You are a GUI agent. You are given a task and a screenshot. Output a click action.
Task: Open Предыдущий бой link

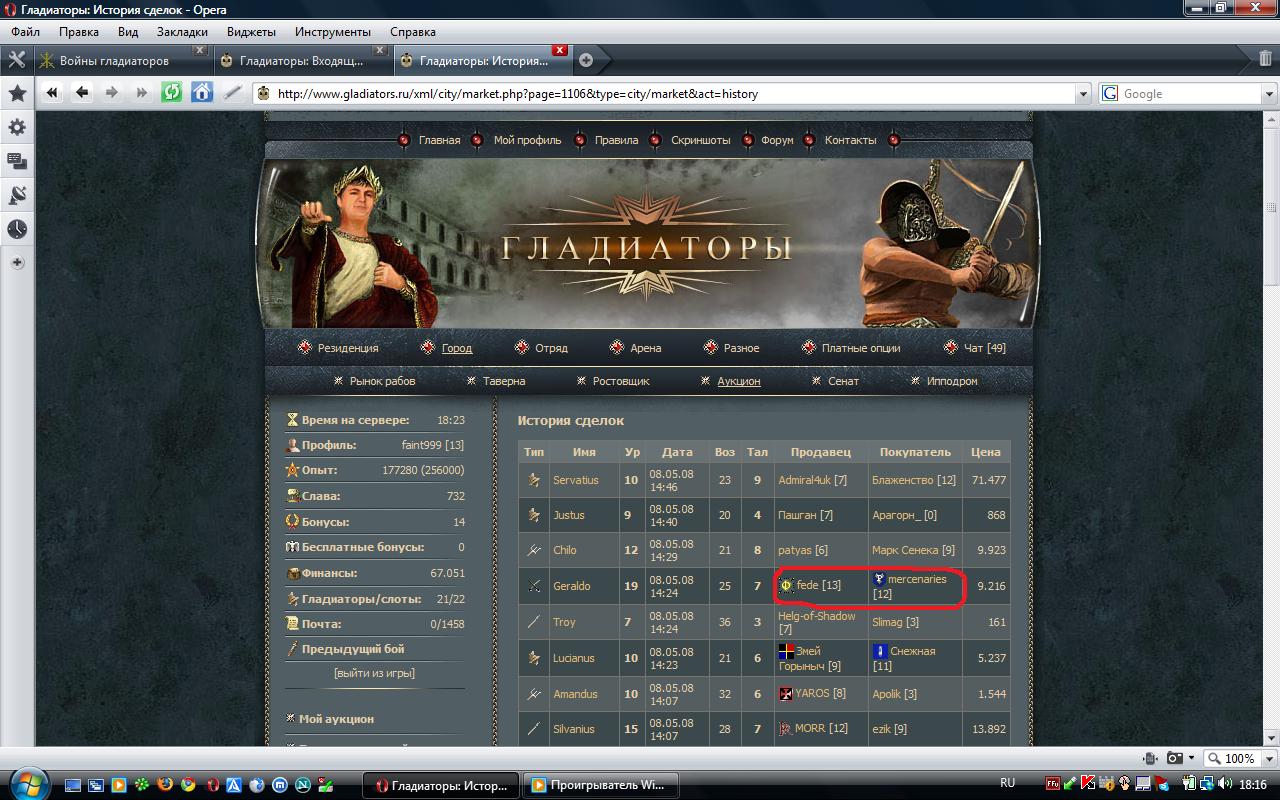click(x=353, y=649)
